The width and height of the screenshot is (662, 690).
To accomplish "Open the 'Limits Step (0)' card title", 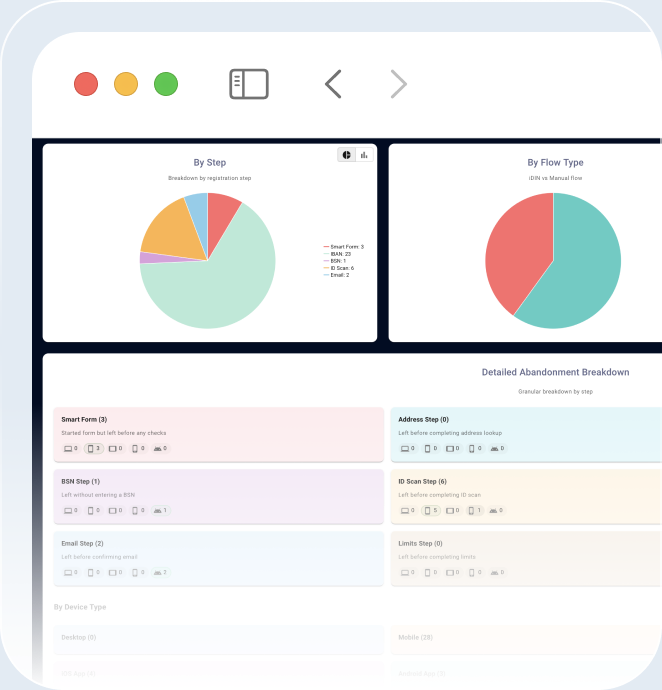I will click(x=420, y=543).
